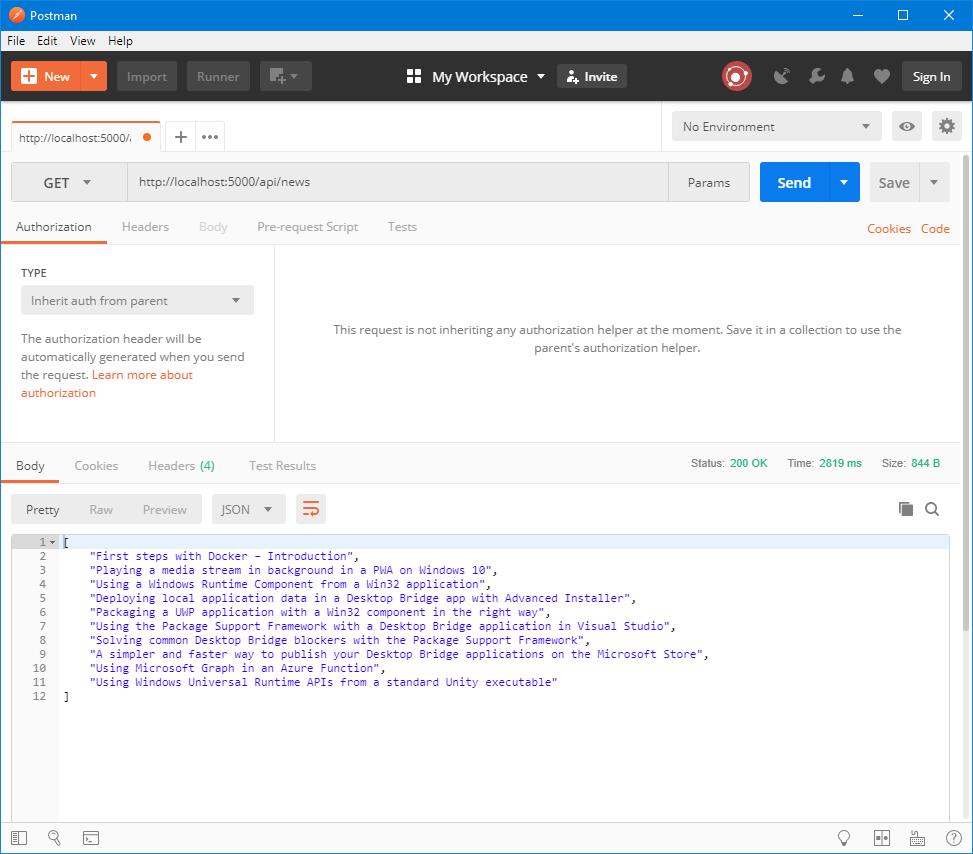Image resolution: width=973 pixels, height=854 pixels.
Task: Expand the Save options arrow
Action: (x=934, y=182)
